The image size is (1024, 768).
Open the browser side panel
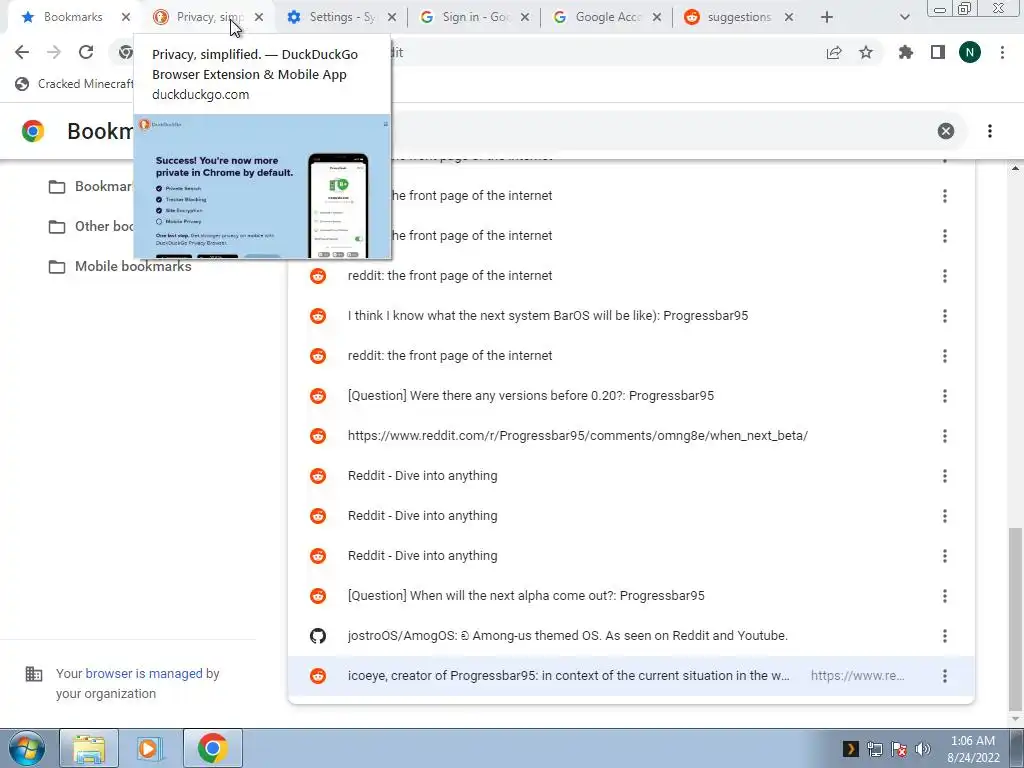(938, 52)
